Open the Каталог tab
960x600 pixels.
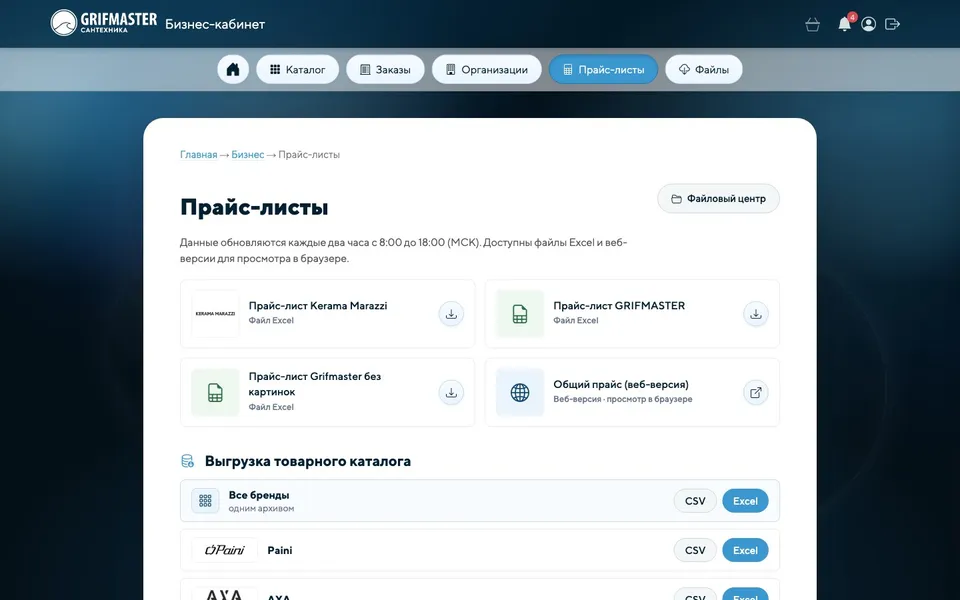[x=298, y=69]
